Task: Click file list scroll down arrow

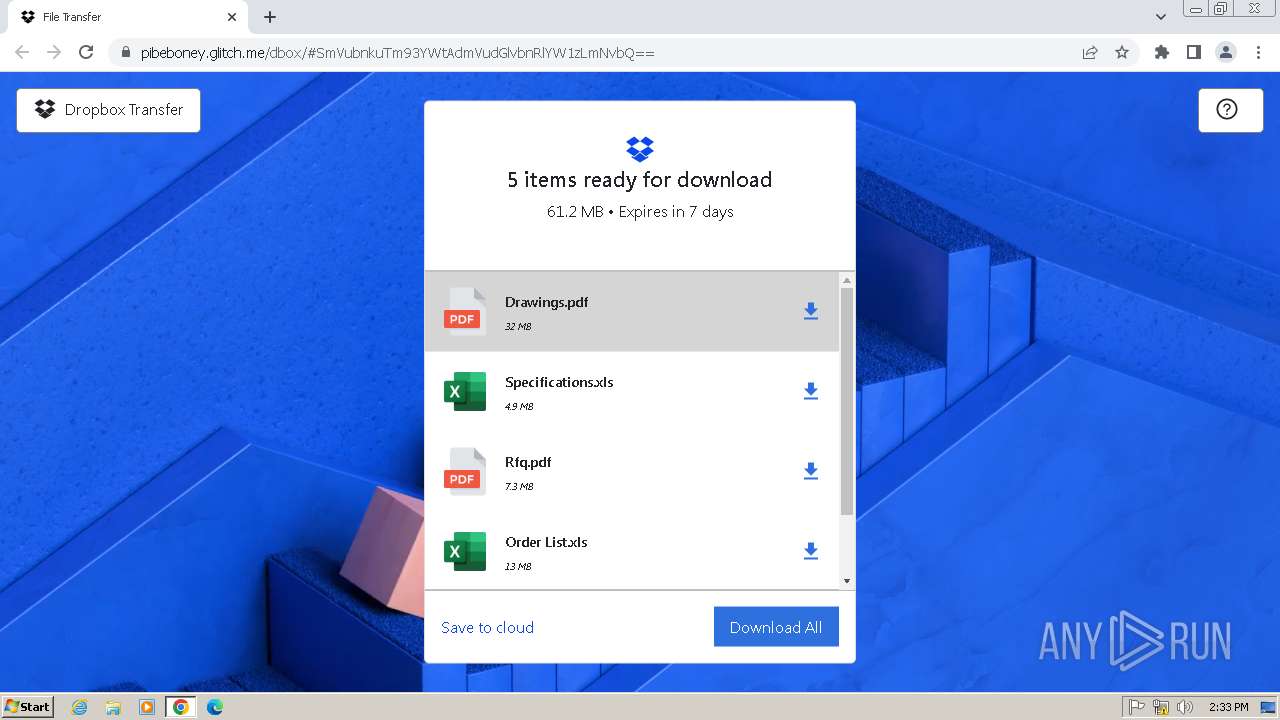Action: coord(847,581)
